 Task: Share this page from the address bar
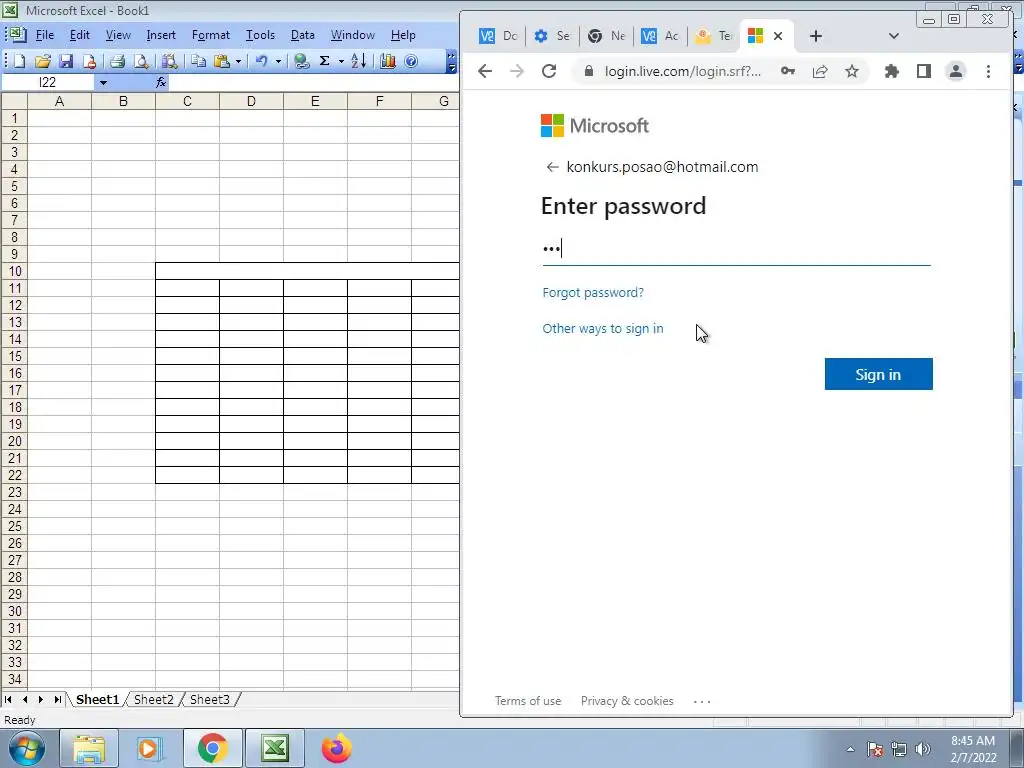point(820,71)
